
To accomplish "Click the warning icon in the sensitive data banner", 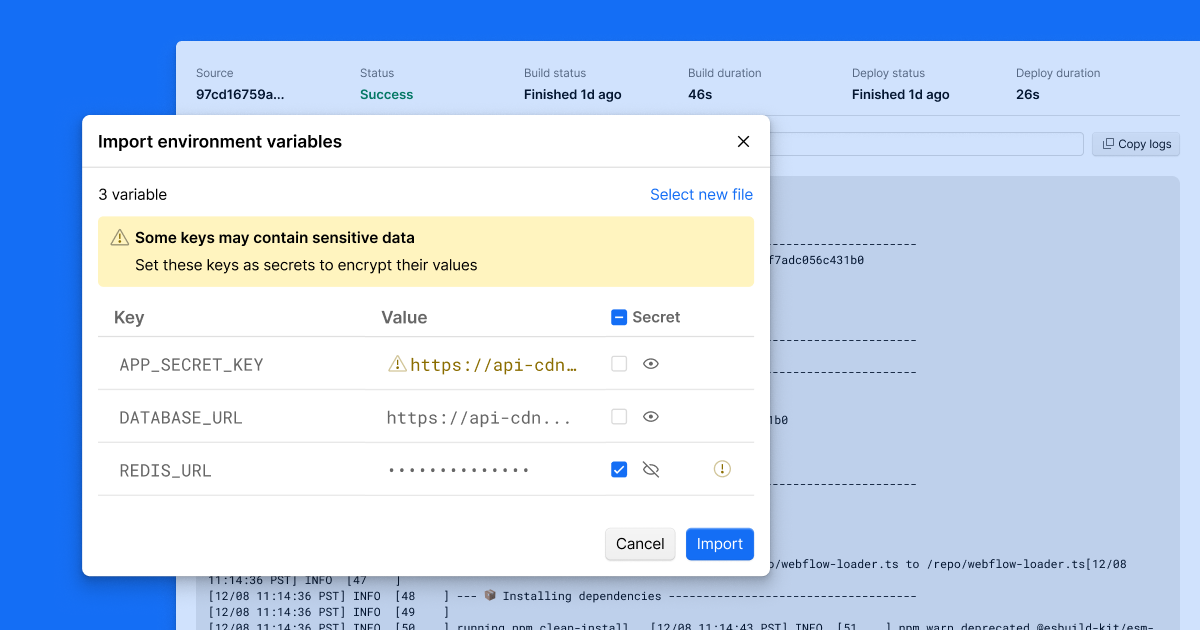I will 120,238.
